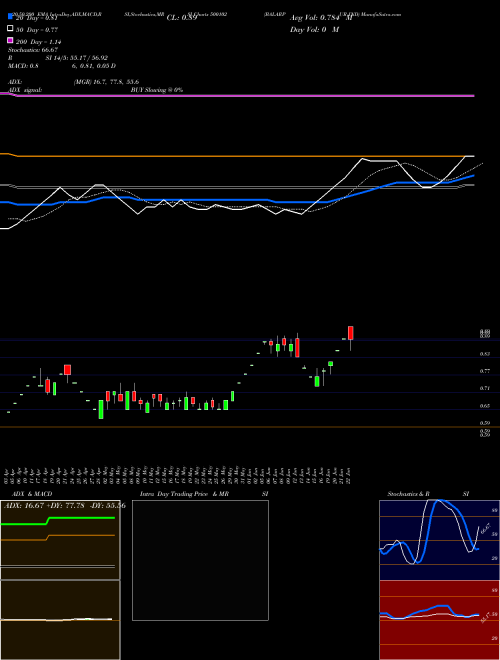Open the lower MACD mini chart panel

(60, 620)
